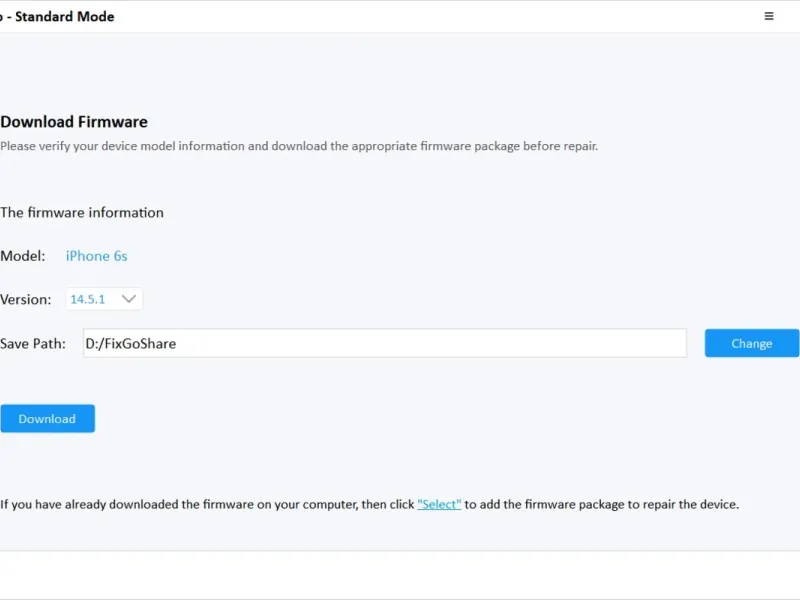Click the "Version:" label
The height and width of the screenshot is (600, 800).
coord(26,299)
